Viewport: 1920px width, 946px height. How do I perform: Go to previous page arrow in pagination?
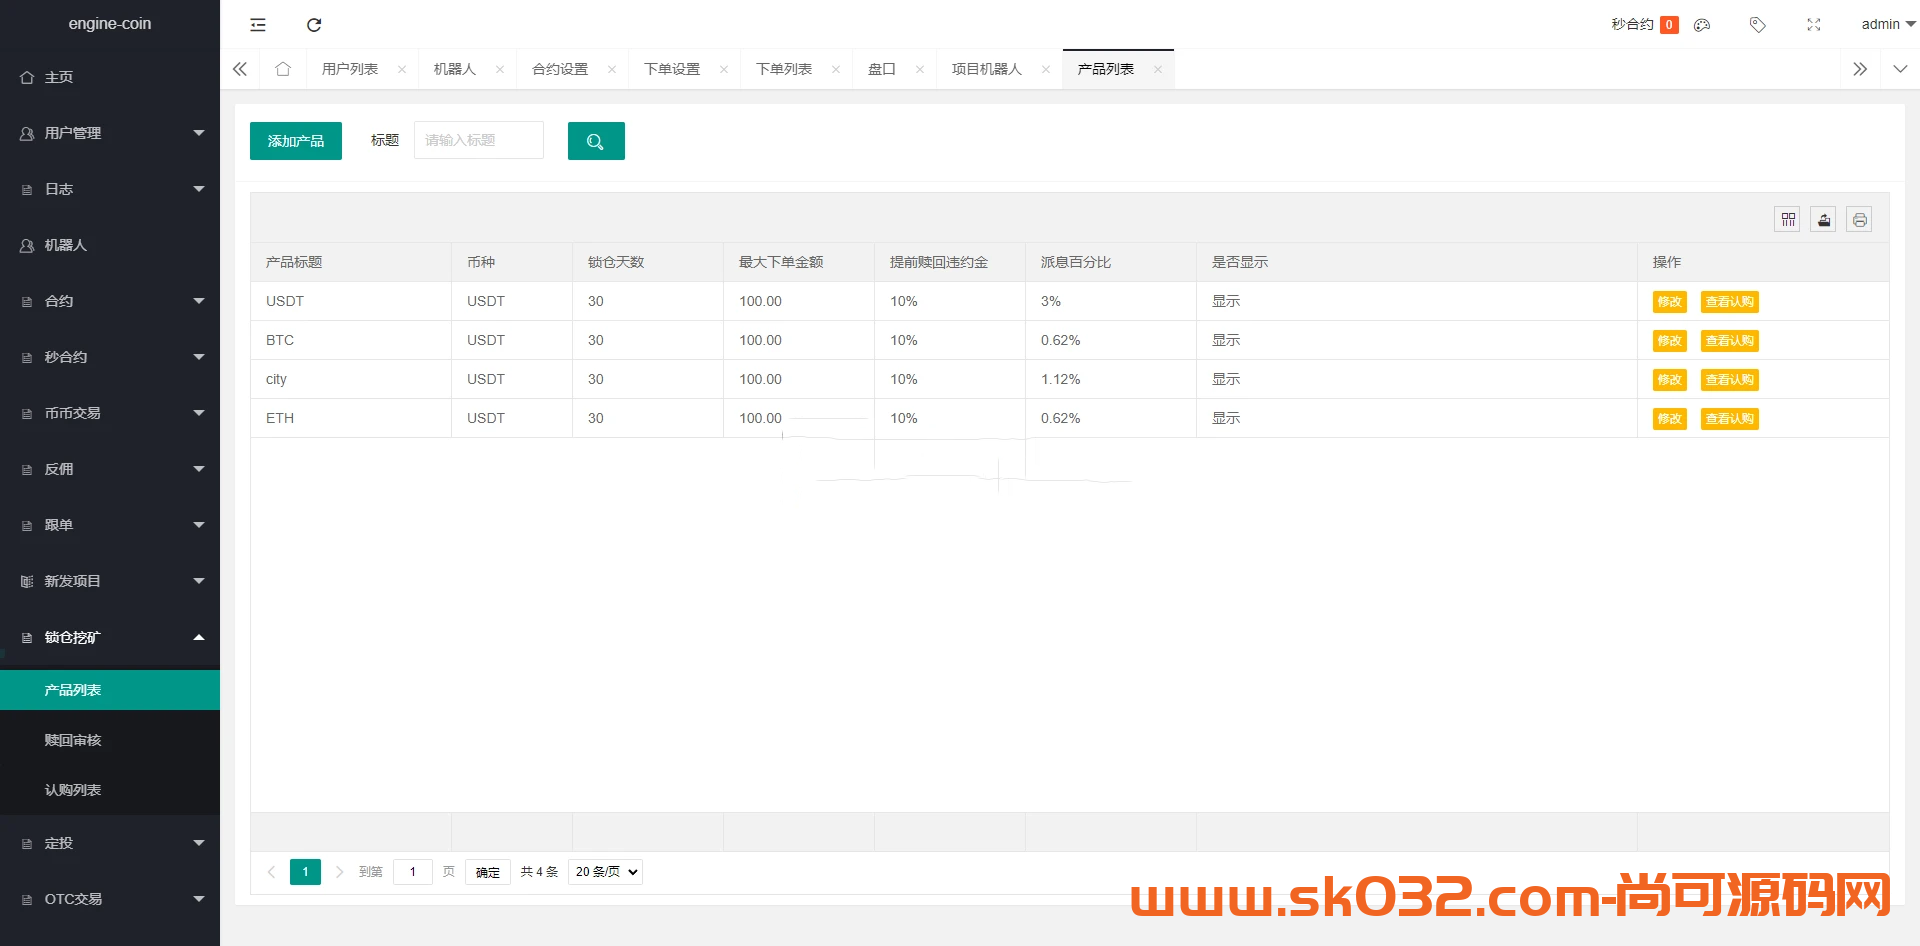271,872
